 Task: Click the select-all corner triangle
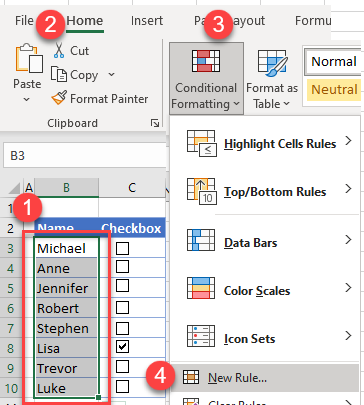pyautogui.click(x=14, y=189)
